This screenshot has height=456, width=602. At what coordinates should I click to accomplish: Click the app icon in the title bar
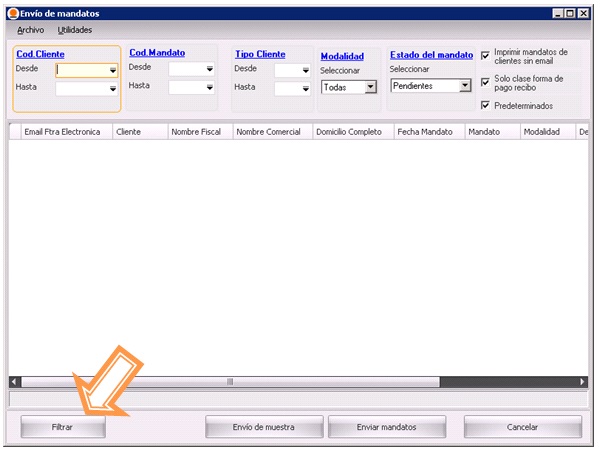(12, 13)
